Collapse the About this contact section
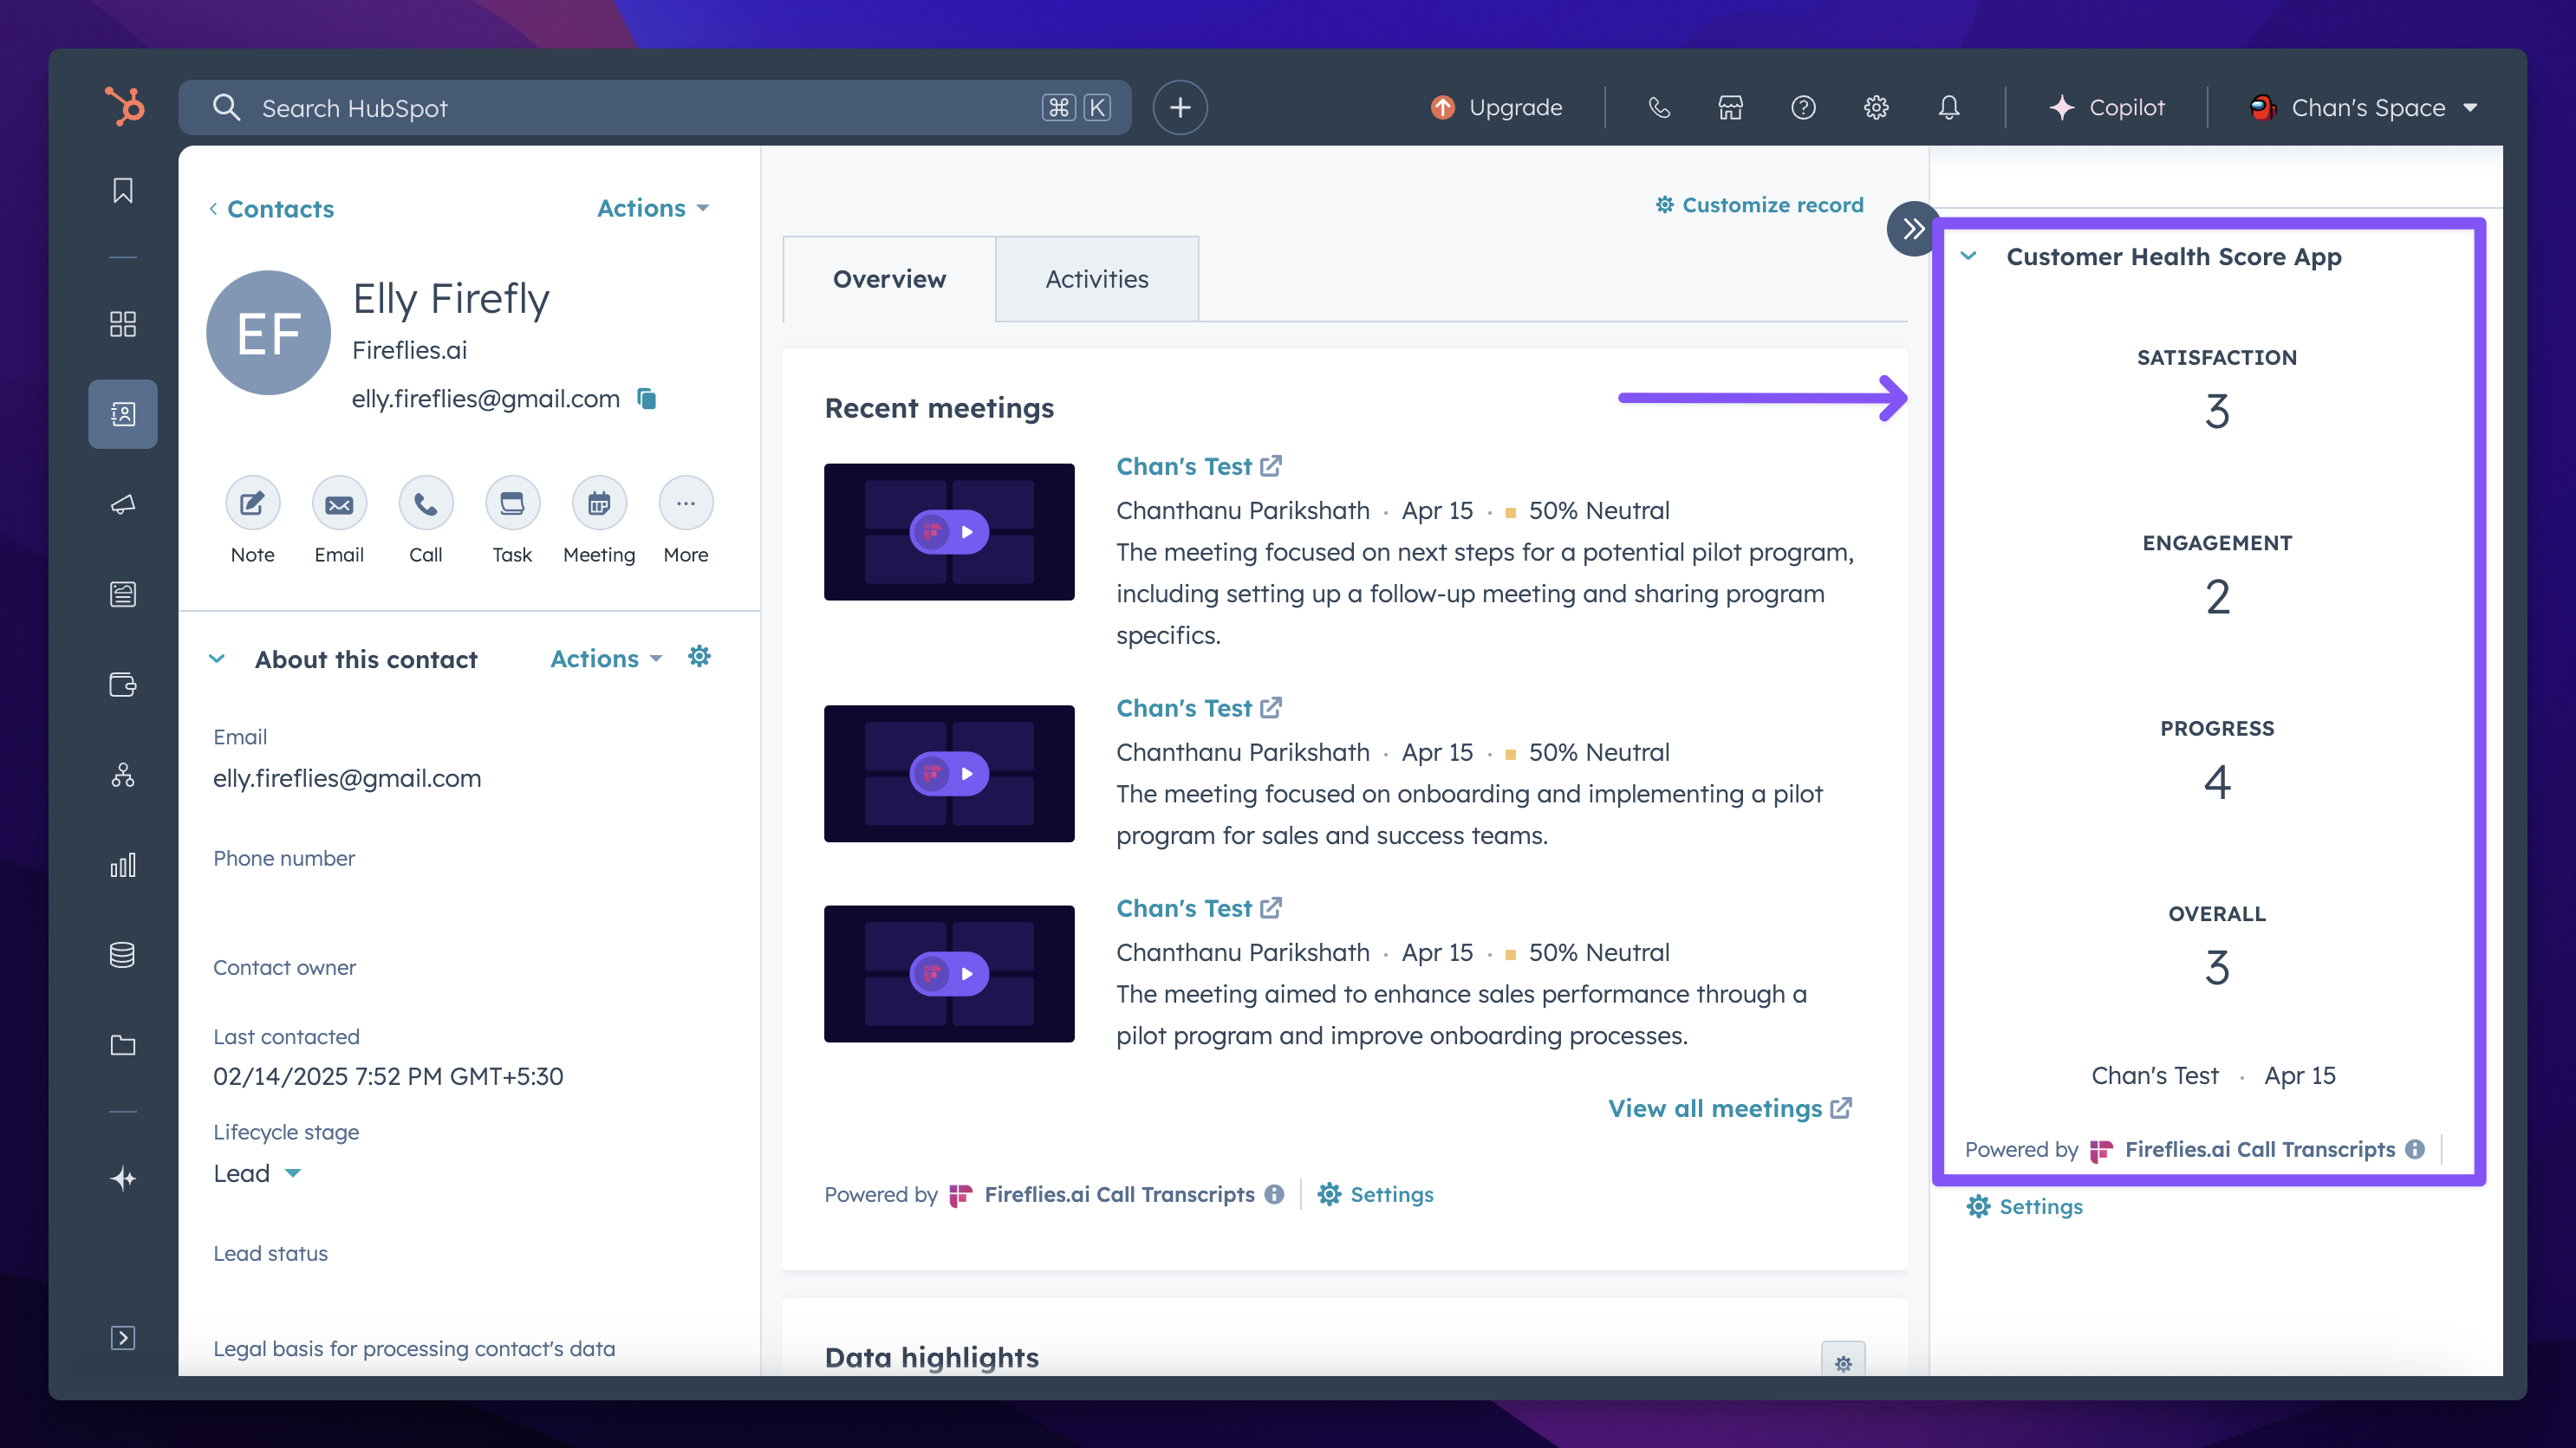This screenshot has height=1448, width=2576. tap(217, 659)
